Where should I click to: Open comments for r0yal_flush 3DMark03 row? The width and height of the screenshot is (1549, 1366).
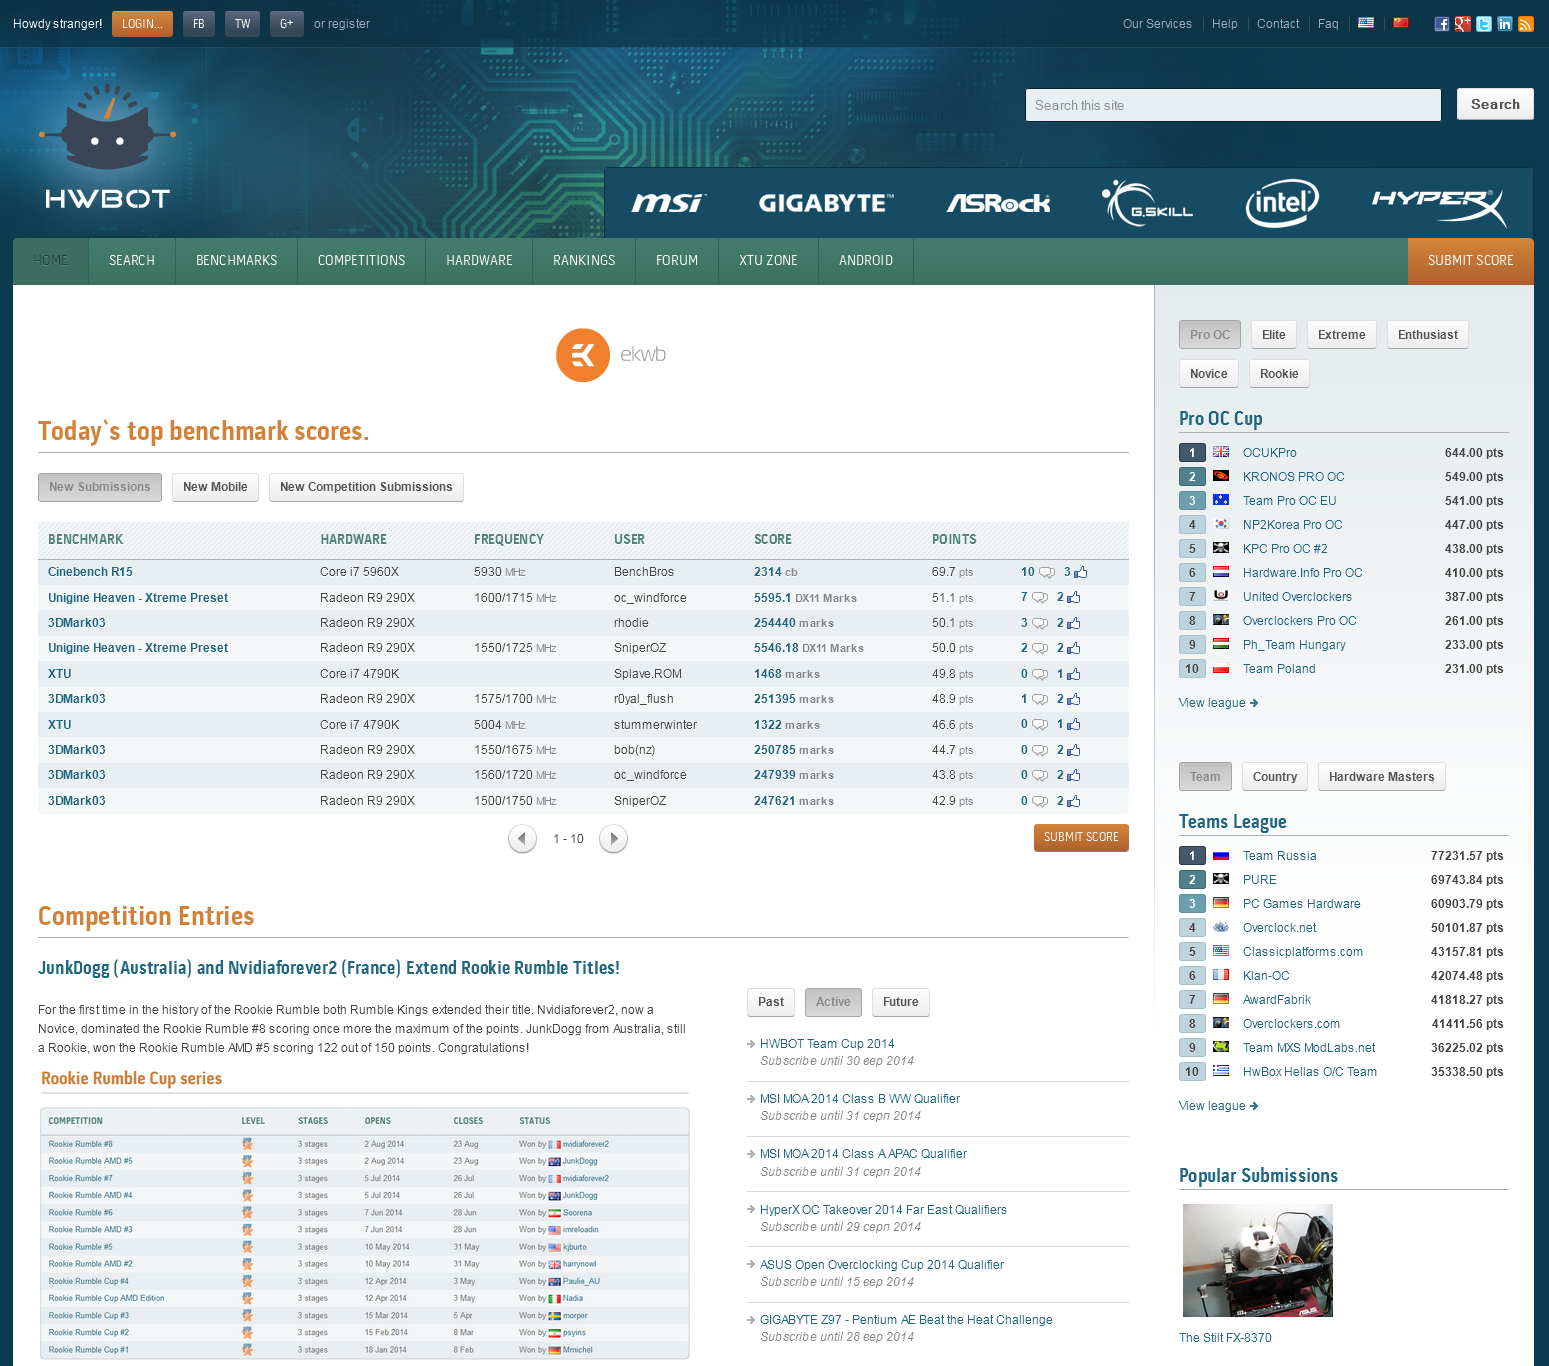pos(1040,700)
